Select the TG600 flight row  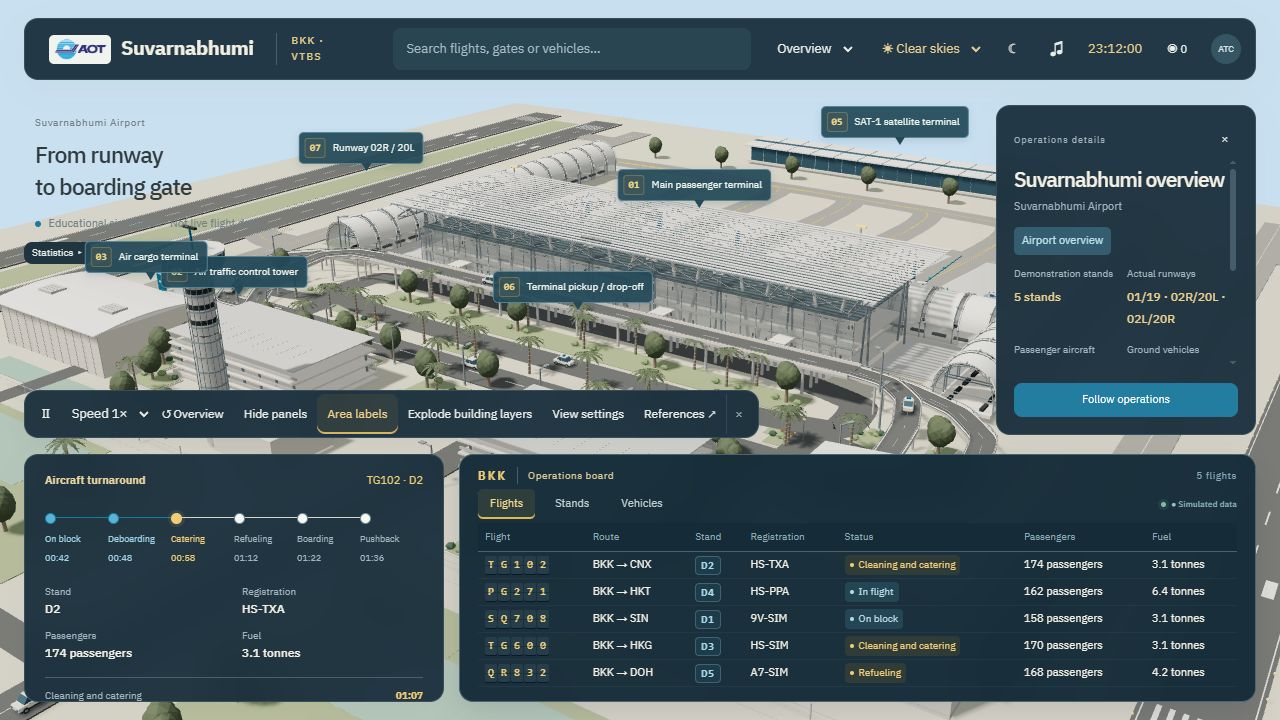pyautogui.click(x=857, y=646)
